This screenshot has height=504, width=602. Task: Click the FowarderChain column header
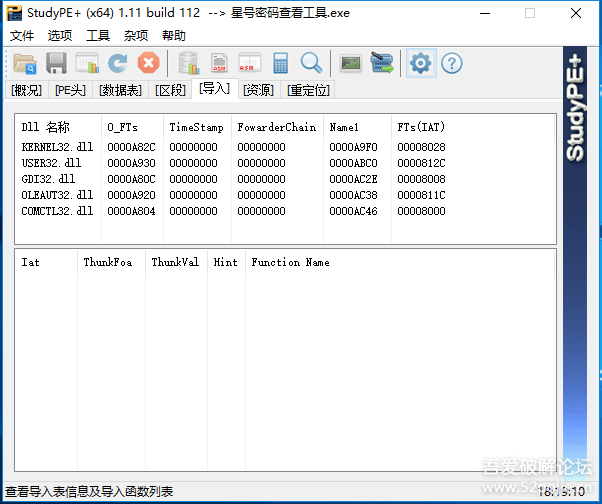click(x=277, y=127)
